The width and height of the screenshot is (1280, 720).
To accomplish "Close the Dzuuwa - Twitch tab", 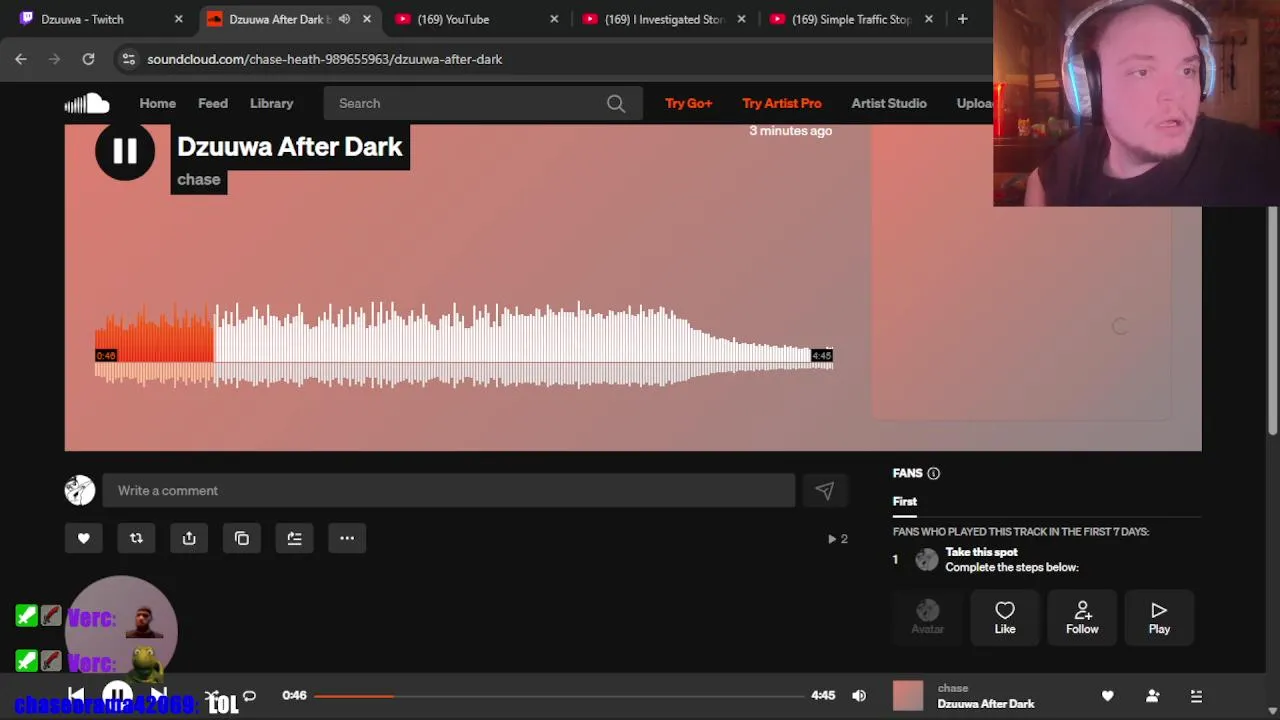I will pos(179,19).
